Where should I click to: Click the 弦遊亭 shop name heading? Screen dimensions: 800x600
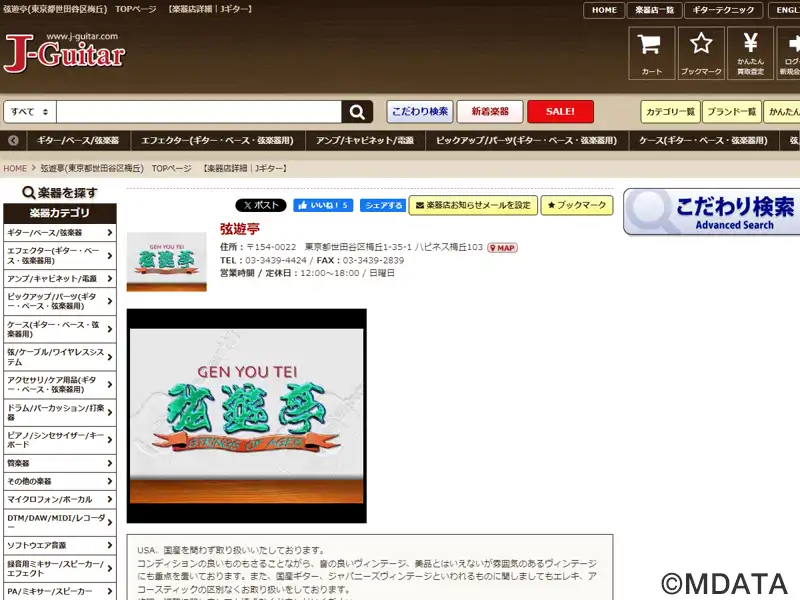(x=240, y=229)
